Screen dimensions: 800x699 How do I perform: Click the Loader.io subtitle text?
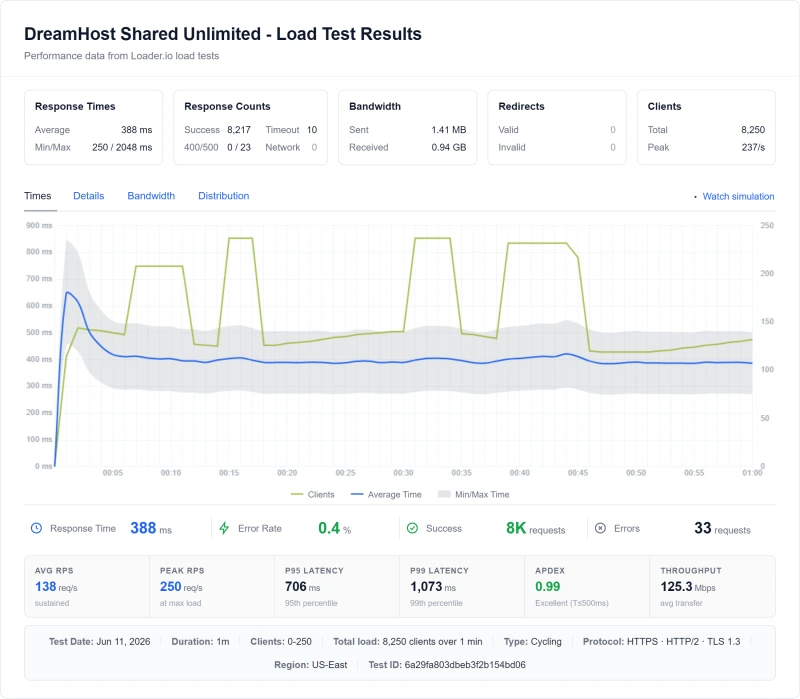(x=121, y=56)
